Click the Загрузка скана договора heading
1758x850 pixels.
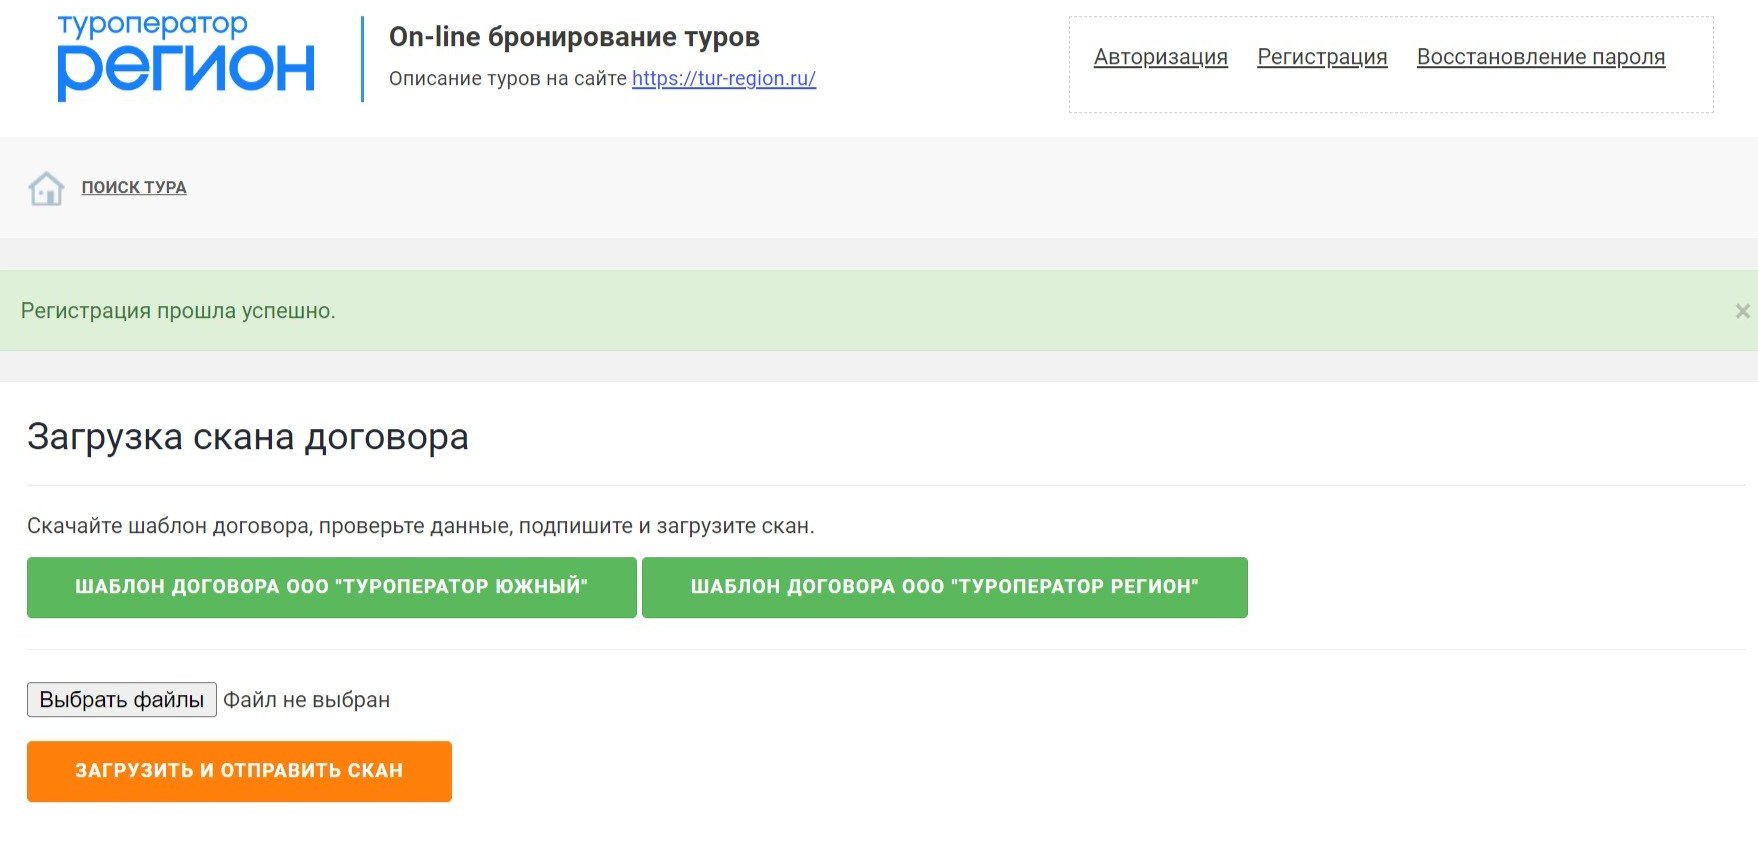[x=248, y=437]
